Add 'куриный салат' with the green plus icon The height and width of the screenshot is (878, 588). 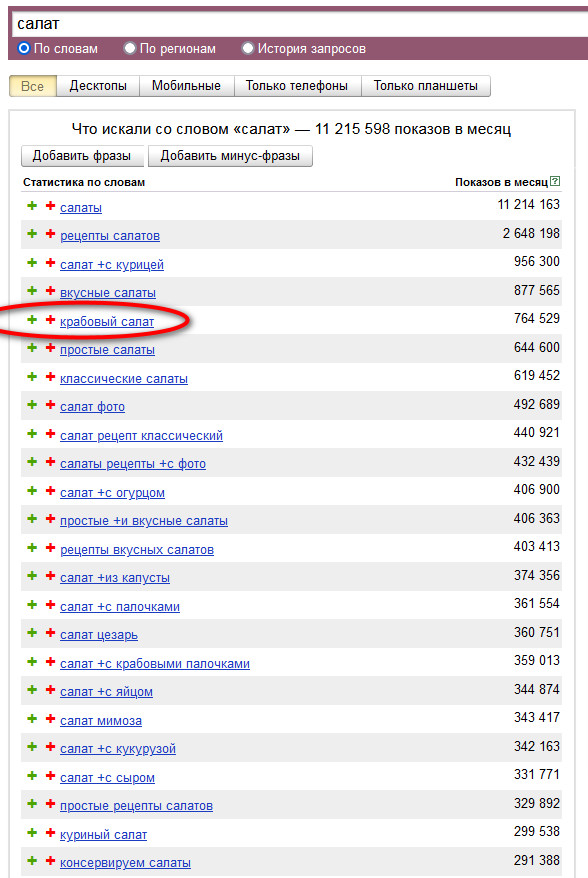(x=32, y=833)
